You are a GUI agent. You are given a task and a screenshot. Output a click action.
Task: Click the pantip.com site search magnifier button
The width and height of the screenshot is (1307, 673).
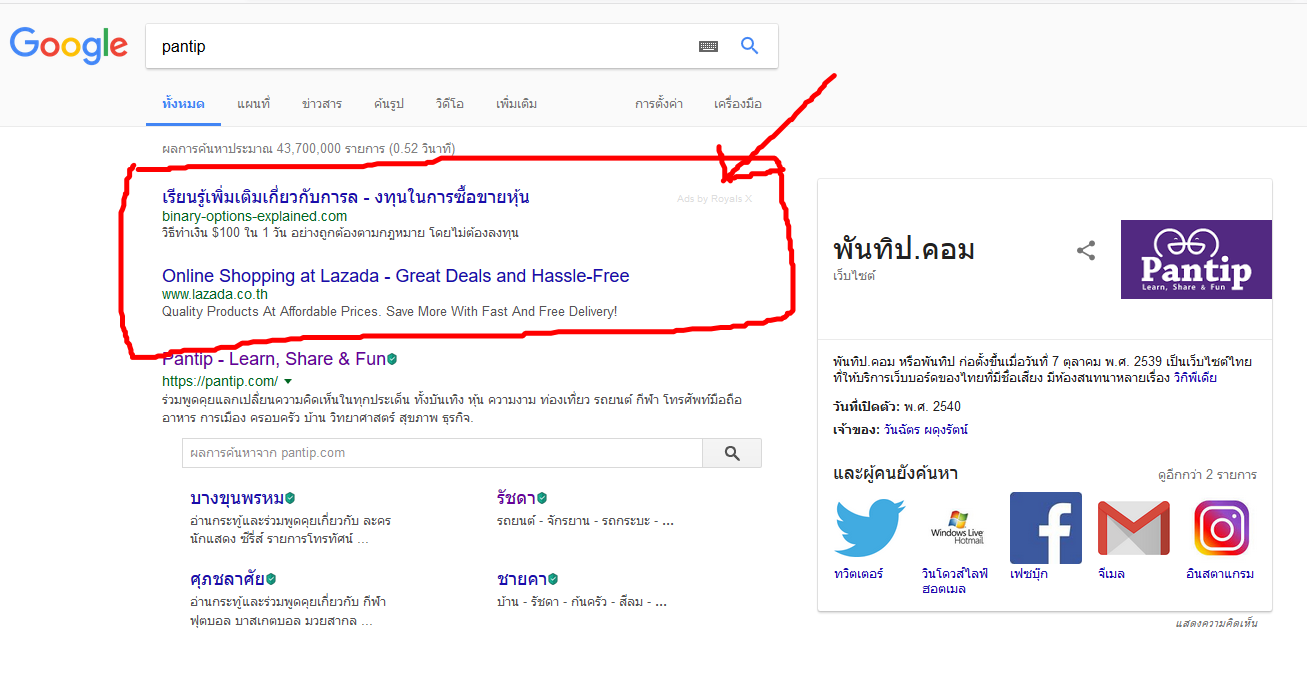click(732, 453)
